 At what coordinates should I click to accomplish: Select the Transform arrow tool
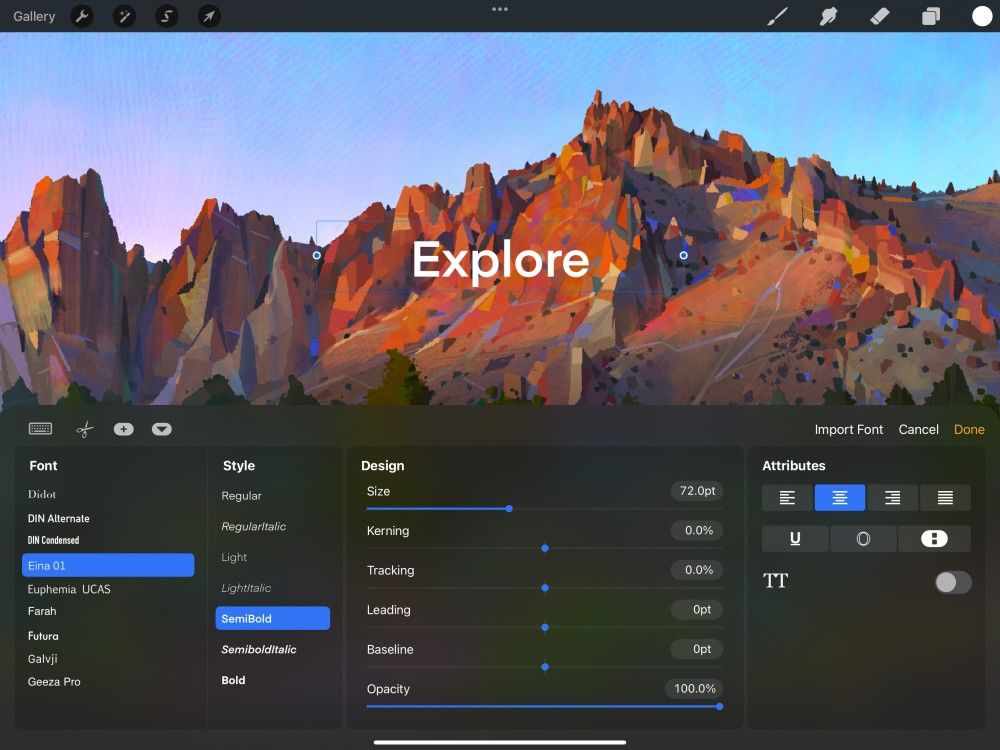pos(209,16)
